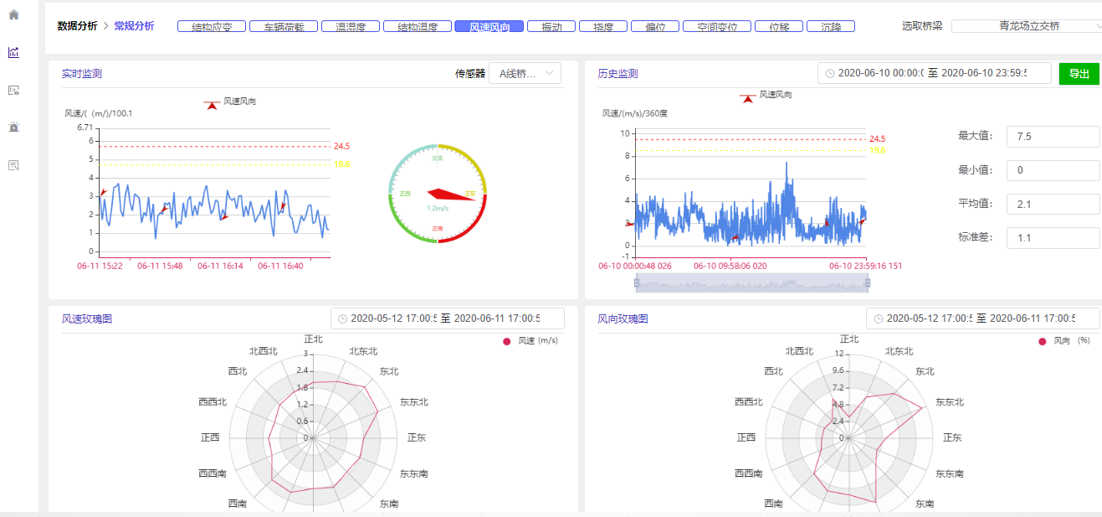Open the alarm siren icon in sidebar
The width and height of the screenshot is (1102, 517).
pyautogui.click(x=13, y=127)
